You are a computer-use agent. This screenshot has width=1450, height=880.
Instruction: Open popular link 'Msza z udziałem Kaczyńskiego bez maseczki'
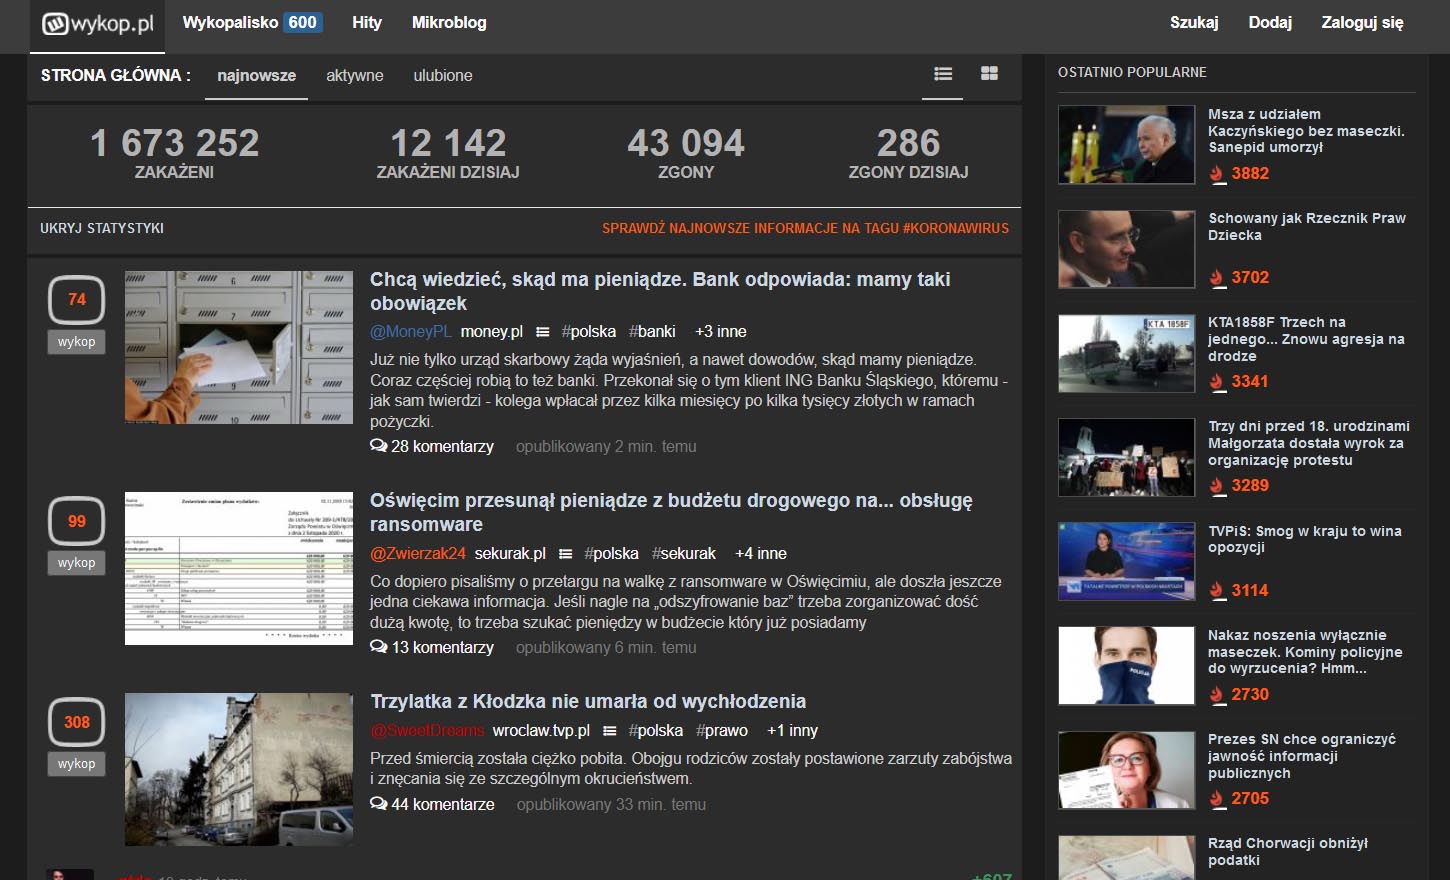[x=1306, y=131]
